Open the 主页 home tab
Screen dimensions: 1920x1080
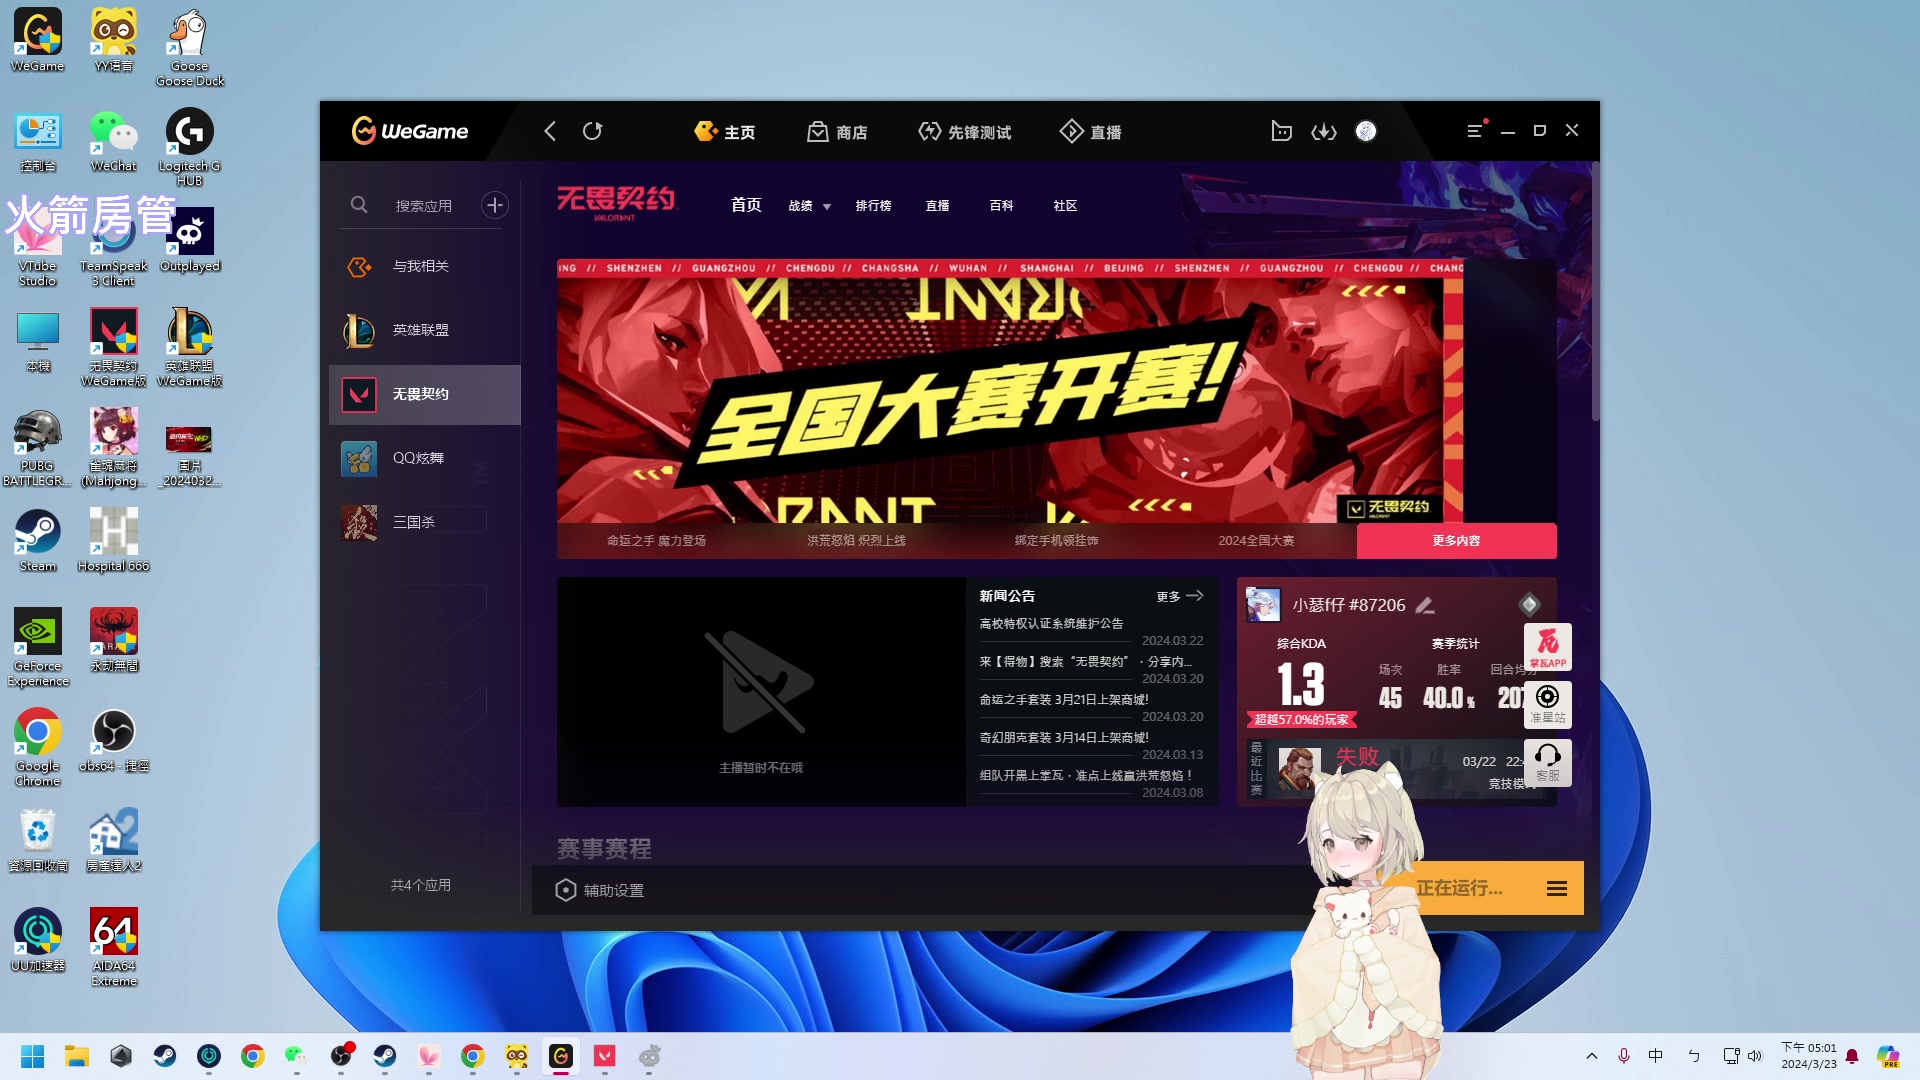[x=725, y=132]
